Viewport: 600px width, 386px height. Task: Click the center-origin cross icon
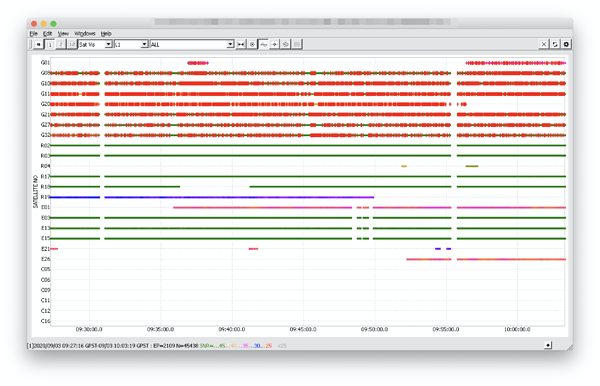[x=274, y=44]
